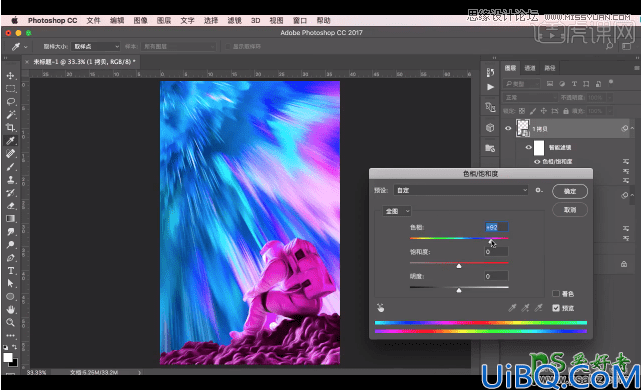This screenshot has height=391, width=641.
Task: Filter layers by type (T) icon
Action: tap(574, 84)
